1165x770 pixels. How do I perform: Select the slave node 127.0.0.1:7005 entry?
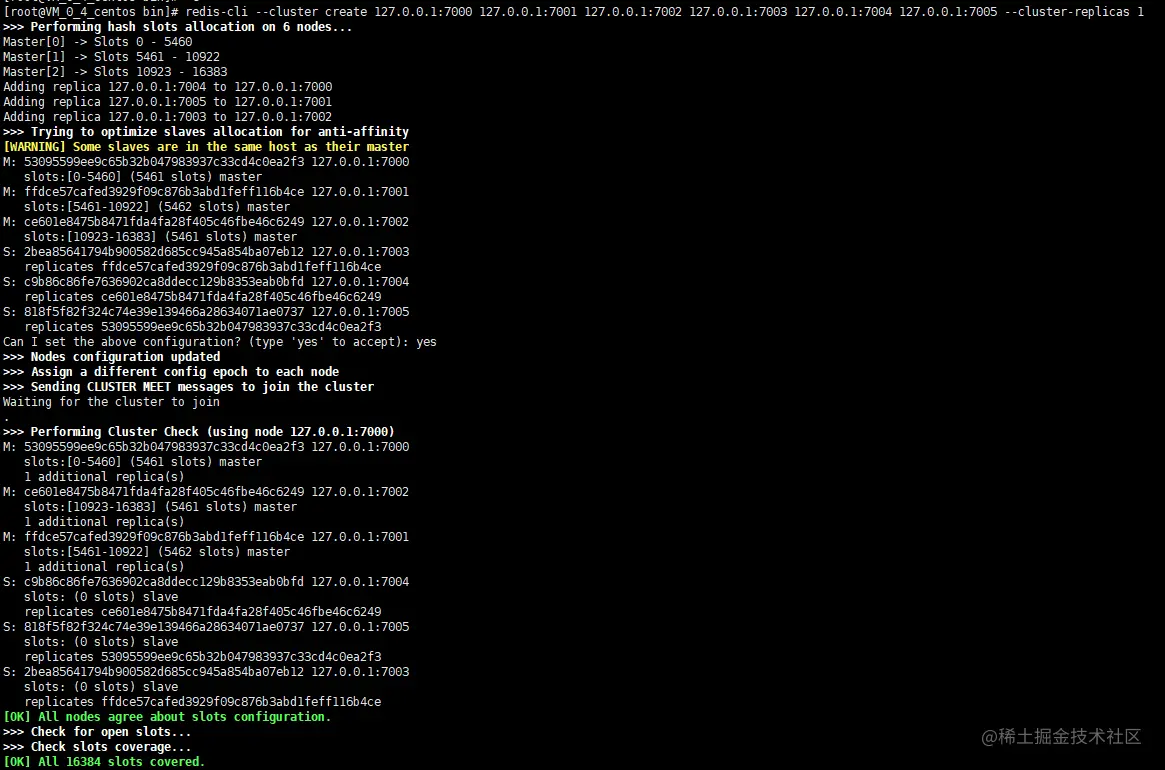(x=205, y=626)
